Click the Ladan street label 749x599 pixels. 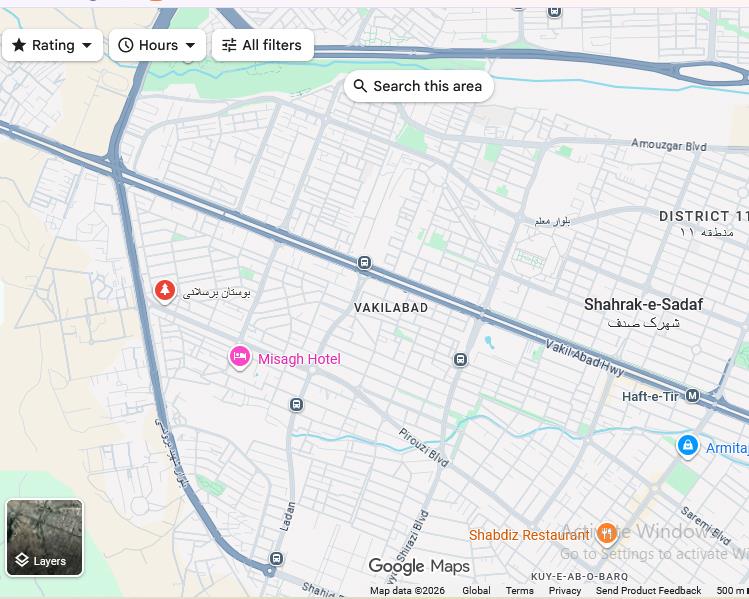pyautogui.click(x=287, y=516)
